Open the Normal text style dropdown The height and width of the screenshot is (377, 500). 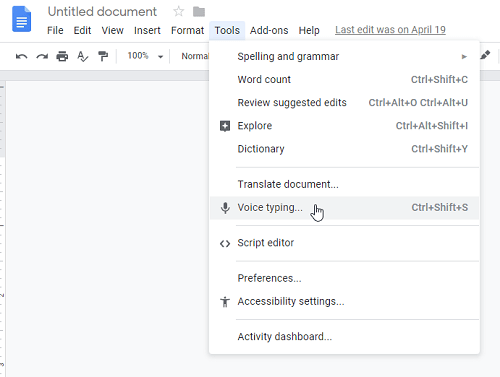tap(195, 56)
